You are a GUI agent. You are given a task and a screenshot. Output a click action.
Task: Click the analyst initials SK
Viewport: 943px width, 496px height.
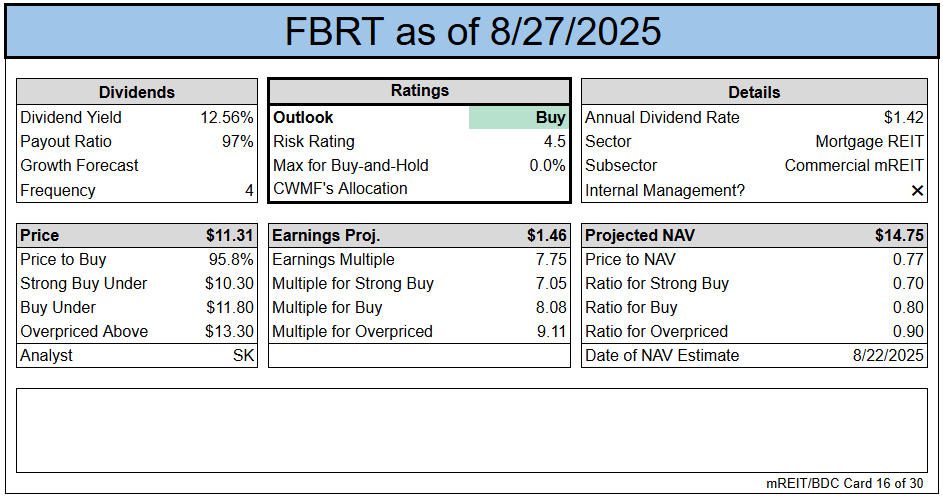[243, 355]
